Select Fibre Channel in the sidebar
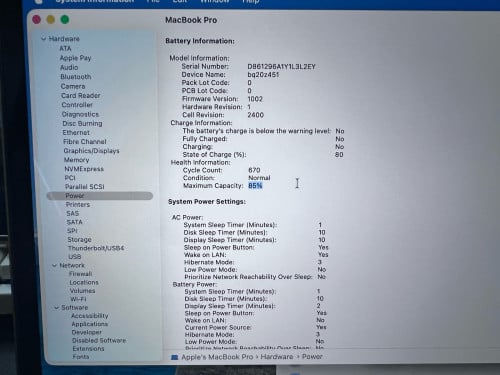The width and height of the screenshot is (500, 375). point(85,142)
